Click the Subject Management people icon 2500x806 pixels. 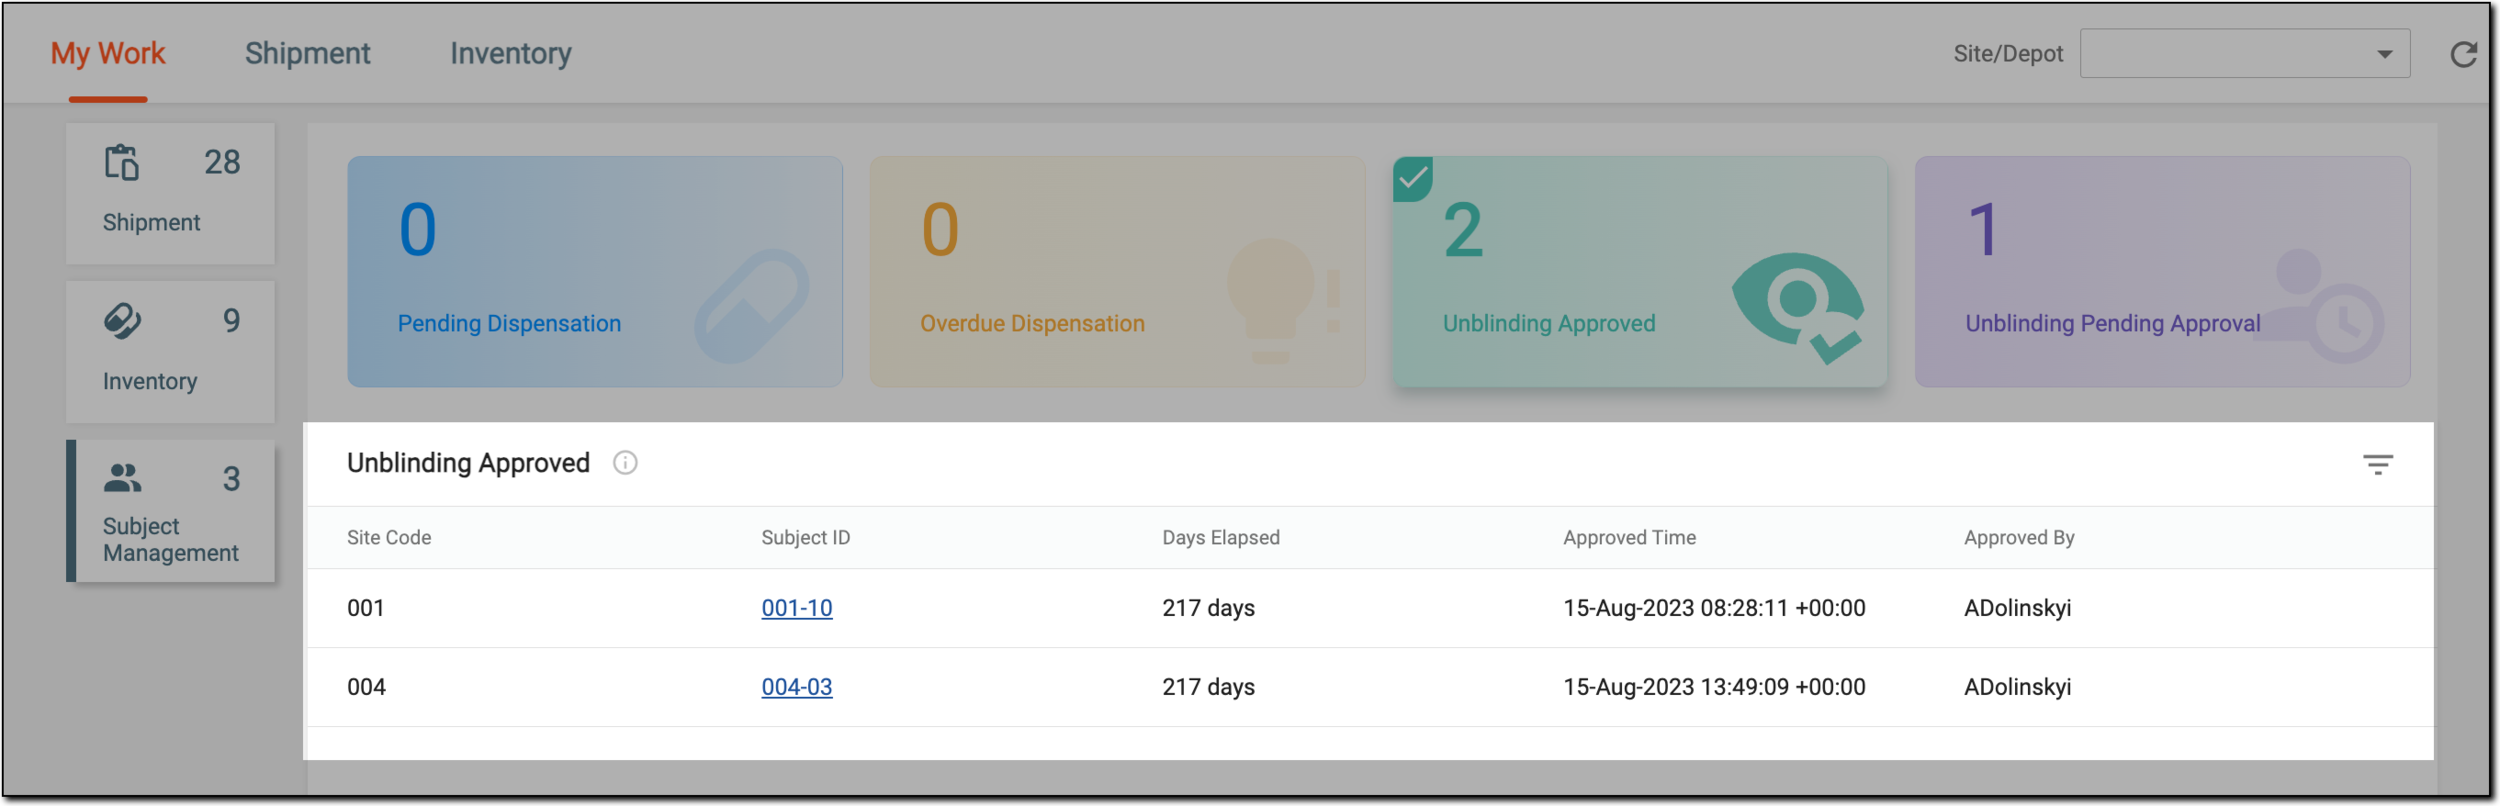click(122, 479)
